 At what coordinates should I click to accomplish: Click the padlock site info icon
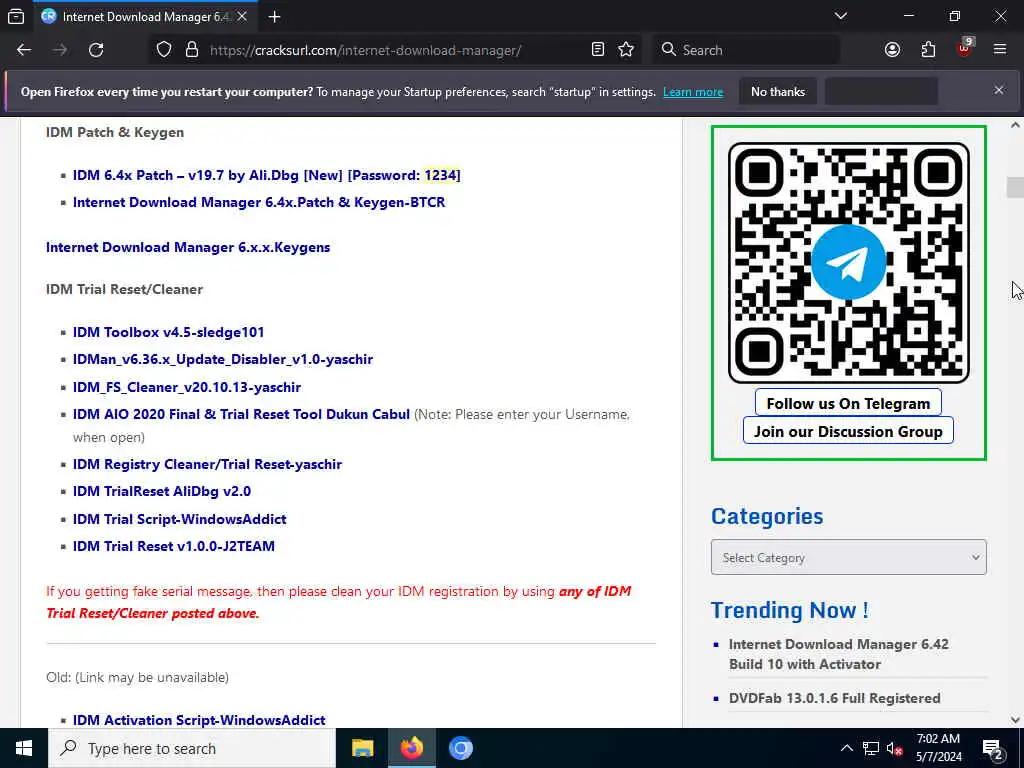click(191, 50)
